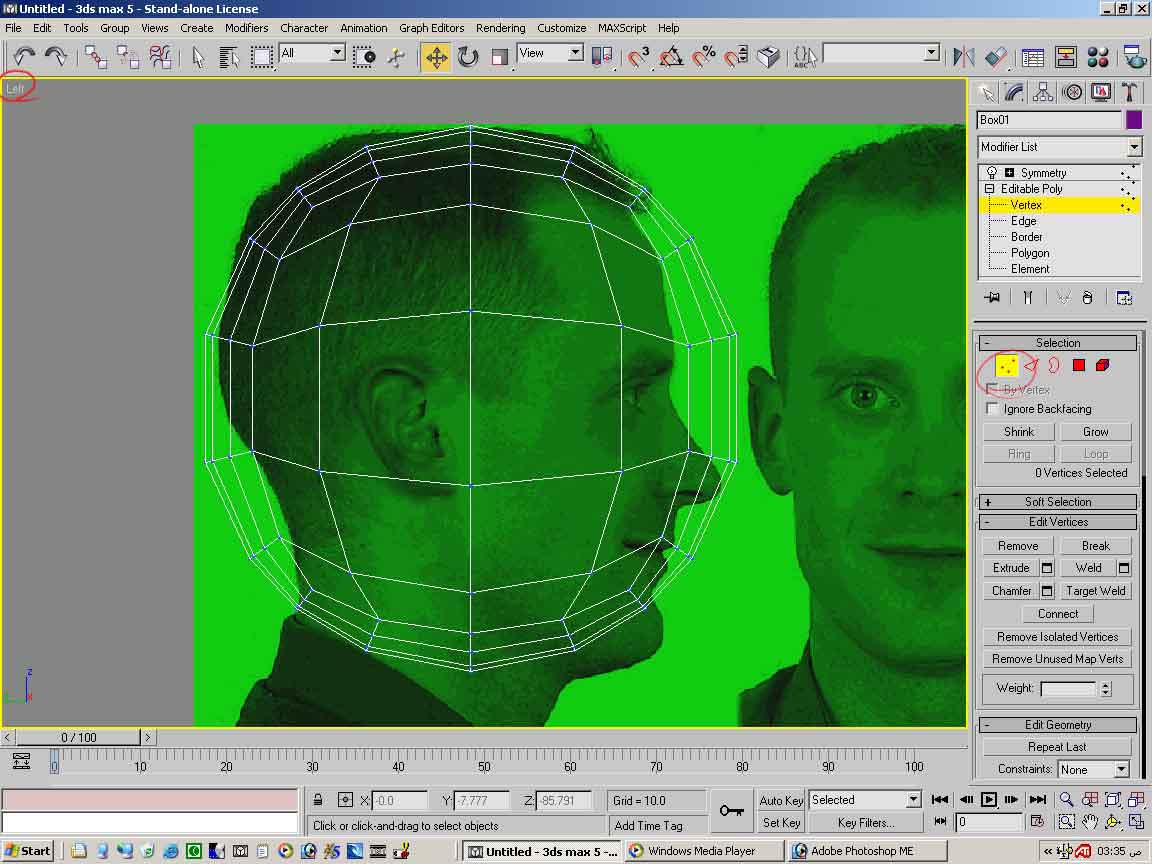1152x864 pixels.
Task: Open Time Configuration icon
Action: [1037, 821]
